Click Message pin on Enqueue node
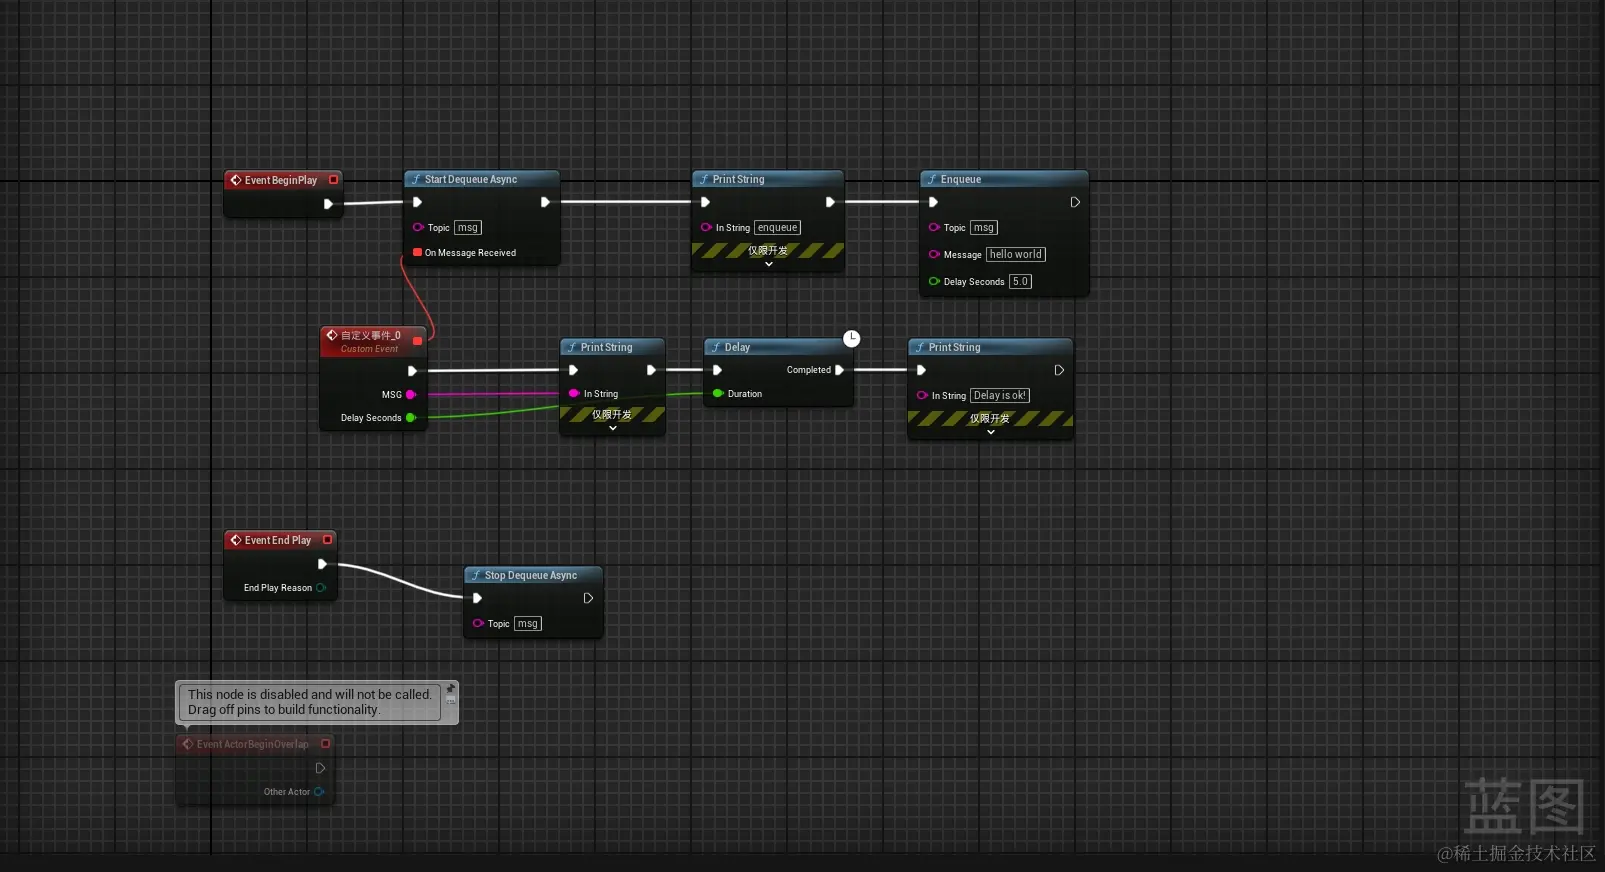 pyautogui.click(x=934, y=254)
